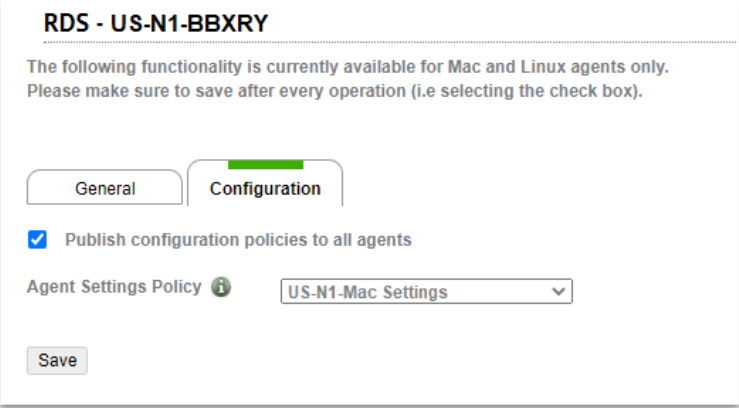
Task: Switch to the General tab
Action: 105,188
